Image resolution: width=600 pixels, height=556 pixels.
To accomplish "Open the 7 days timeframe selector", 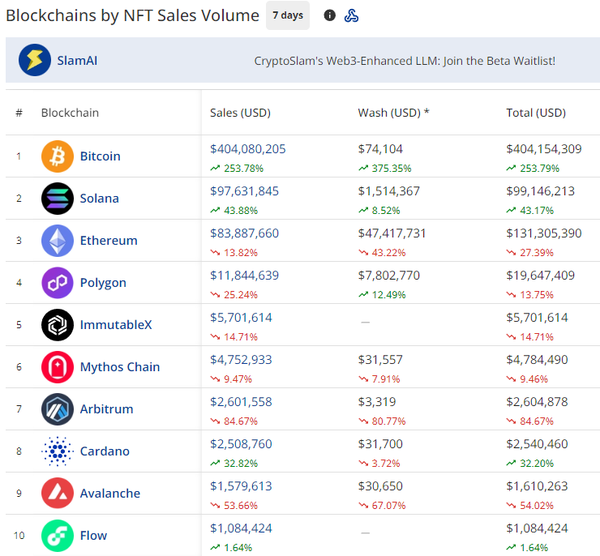I will click(x=288, y=15).
